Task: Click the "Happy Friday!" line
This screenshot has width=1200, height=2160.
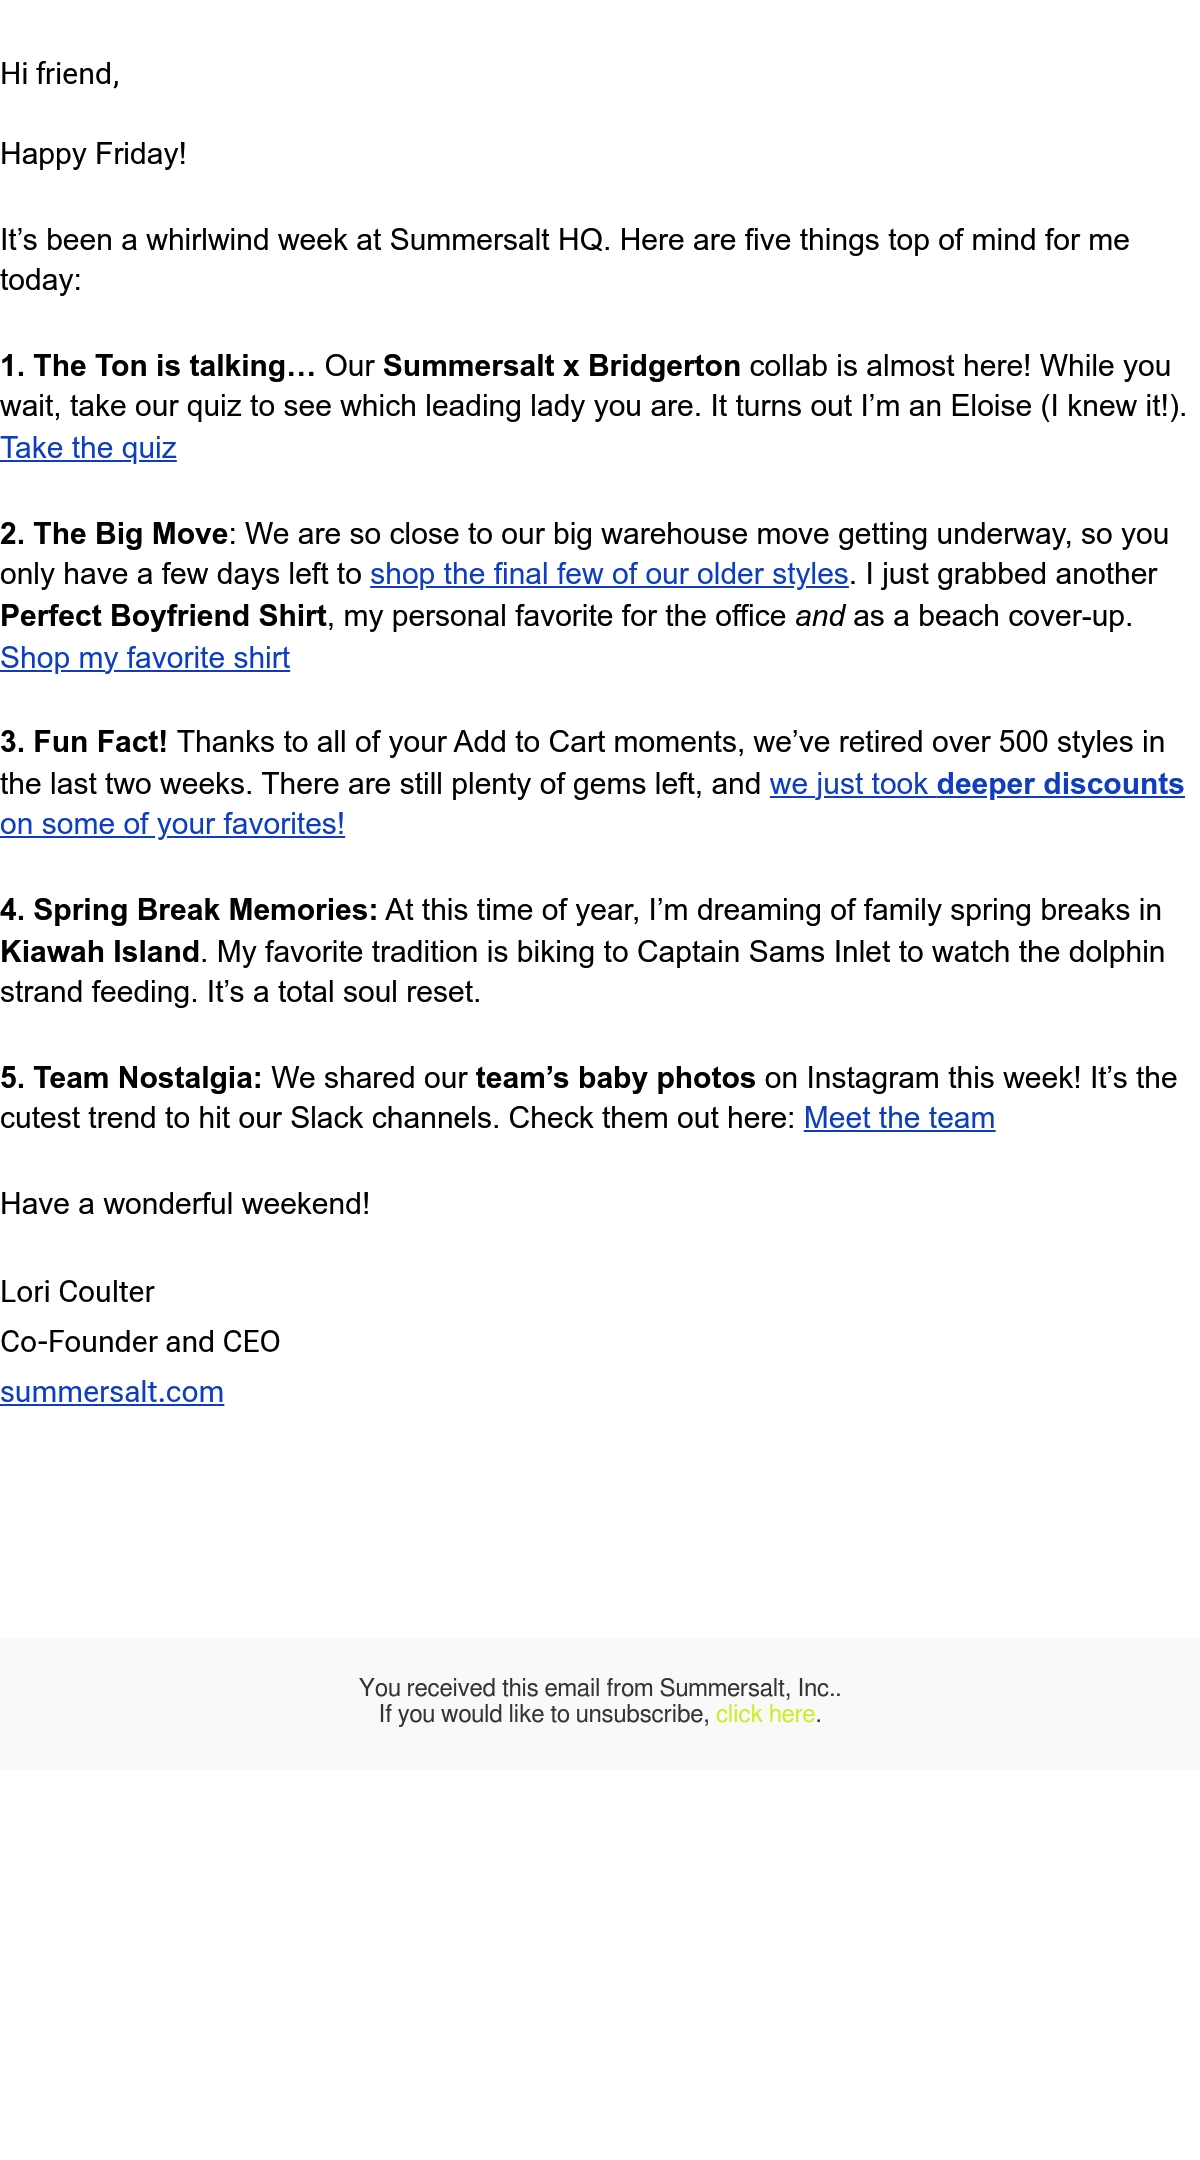Action: 93,154
